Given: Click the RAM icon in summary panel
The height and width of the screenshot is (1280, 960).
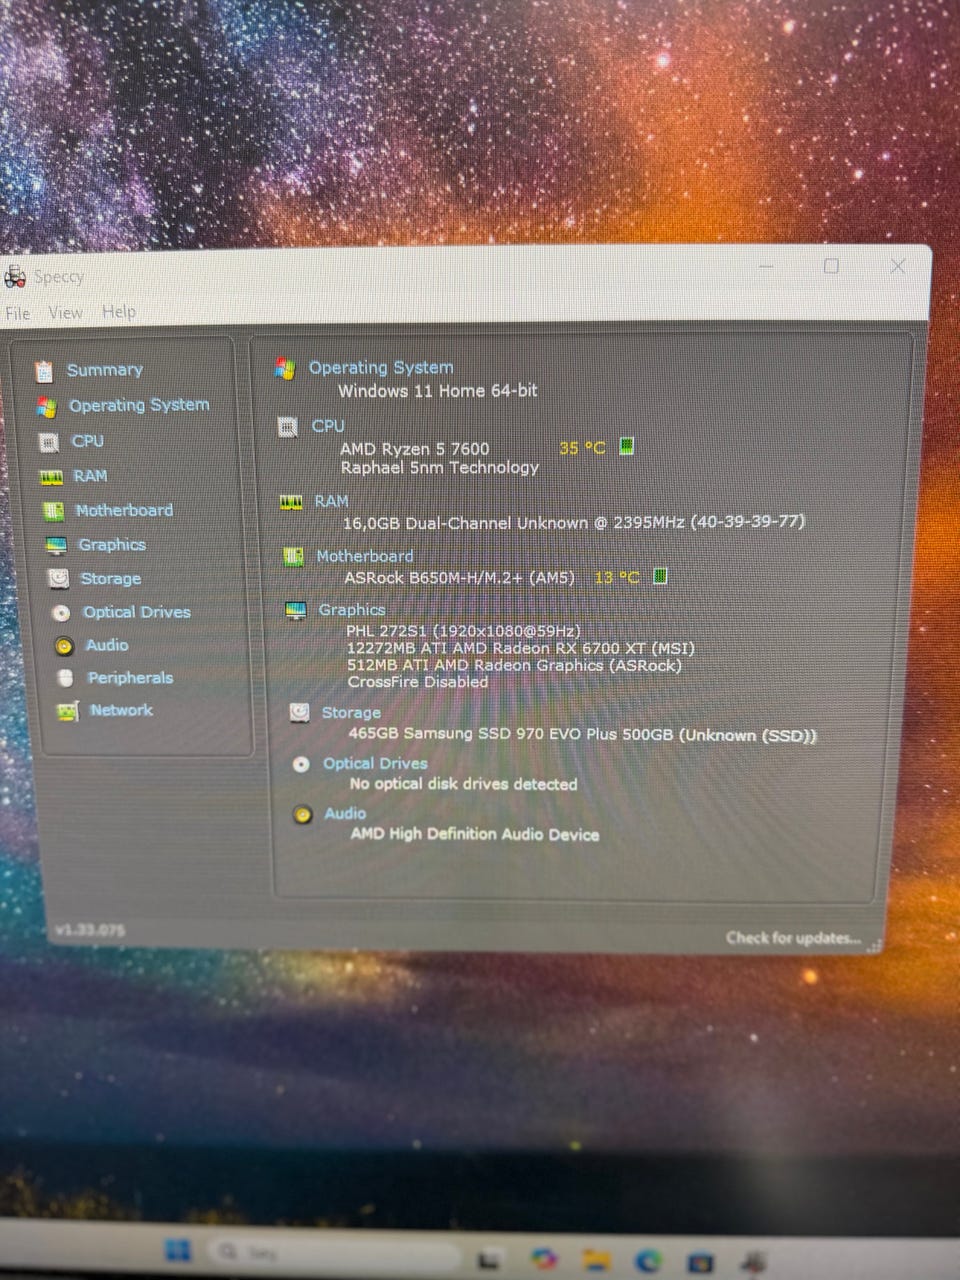Looking at the screenshot, I should (x=291, y=502).
